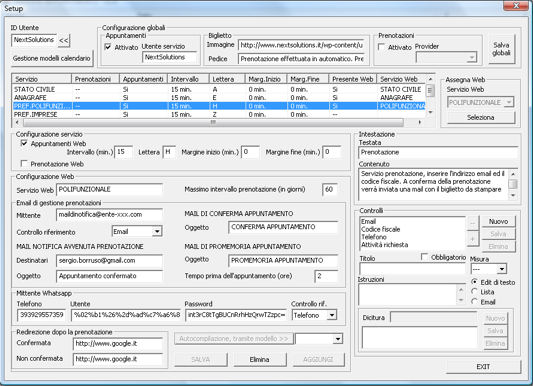Open the Assegna Web Servizio Web dropdown
The height and width of the screenshot is (386, 533).
[x=509, y=102]
